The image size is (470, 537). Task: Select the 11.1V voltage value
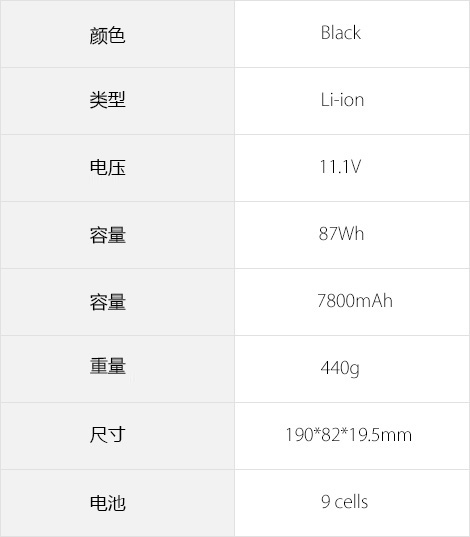[x=352, y=168]
